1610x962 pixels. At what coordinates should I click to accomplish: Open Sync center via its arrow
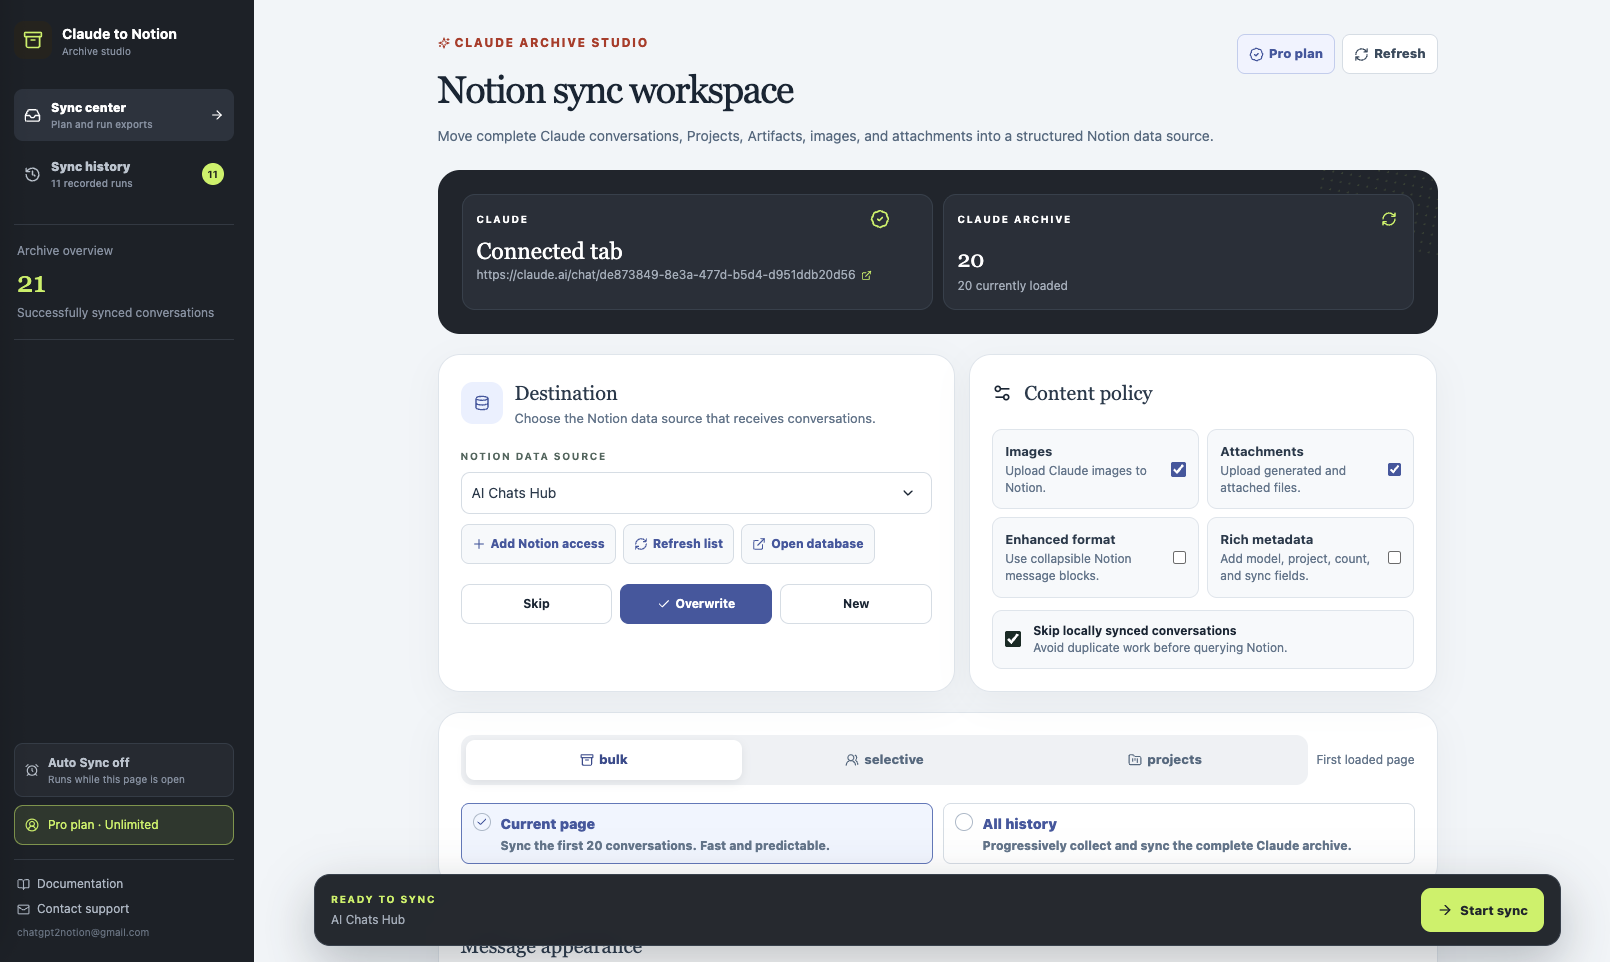tap(217, 115)
